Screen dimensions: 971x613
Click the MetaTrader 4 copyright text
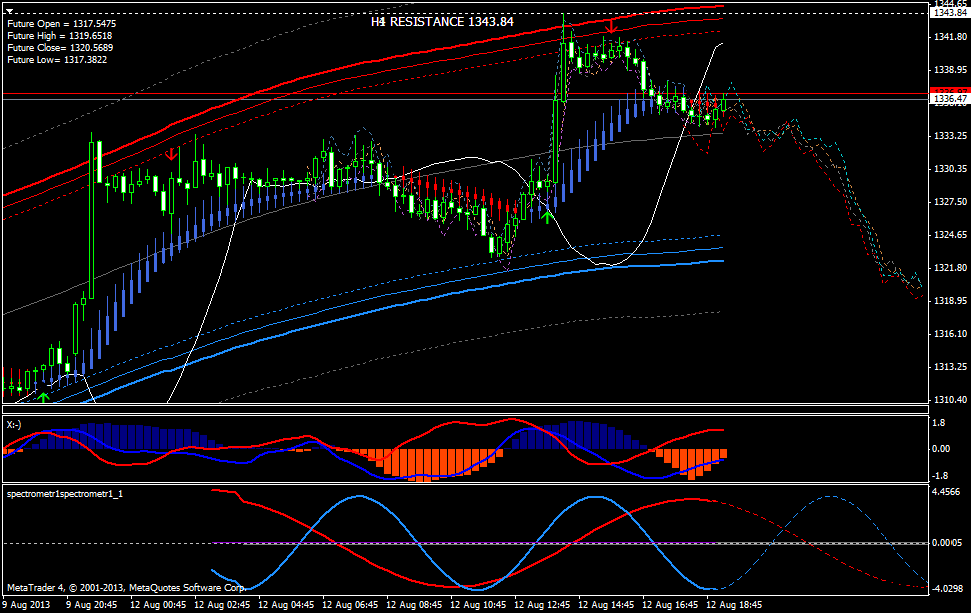pyautogui.click(x=126, y=587)
